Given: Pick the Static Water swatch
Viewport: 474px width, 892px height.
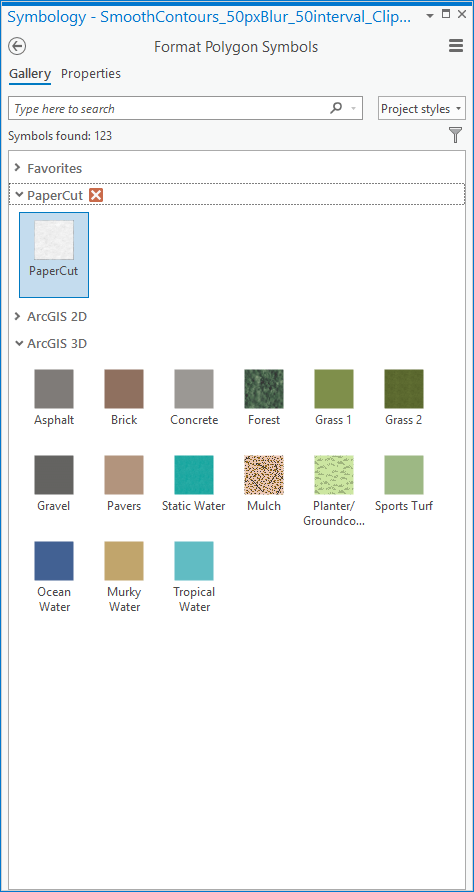Looking at the screenshot, I should coord(194,484).
